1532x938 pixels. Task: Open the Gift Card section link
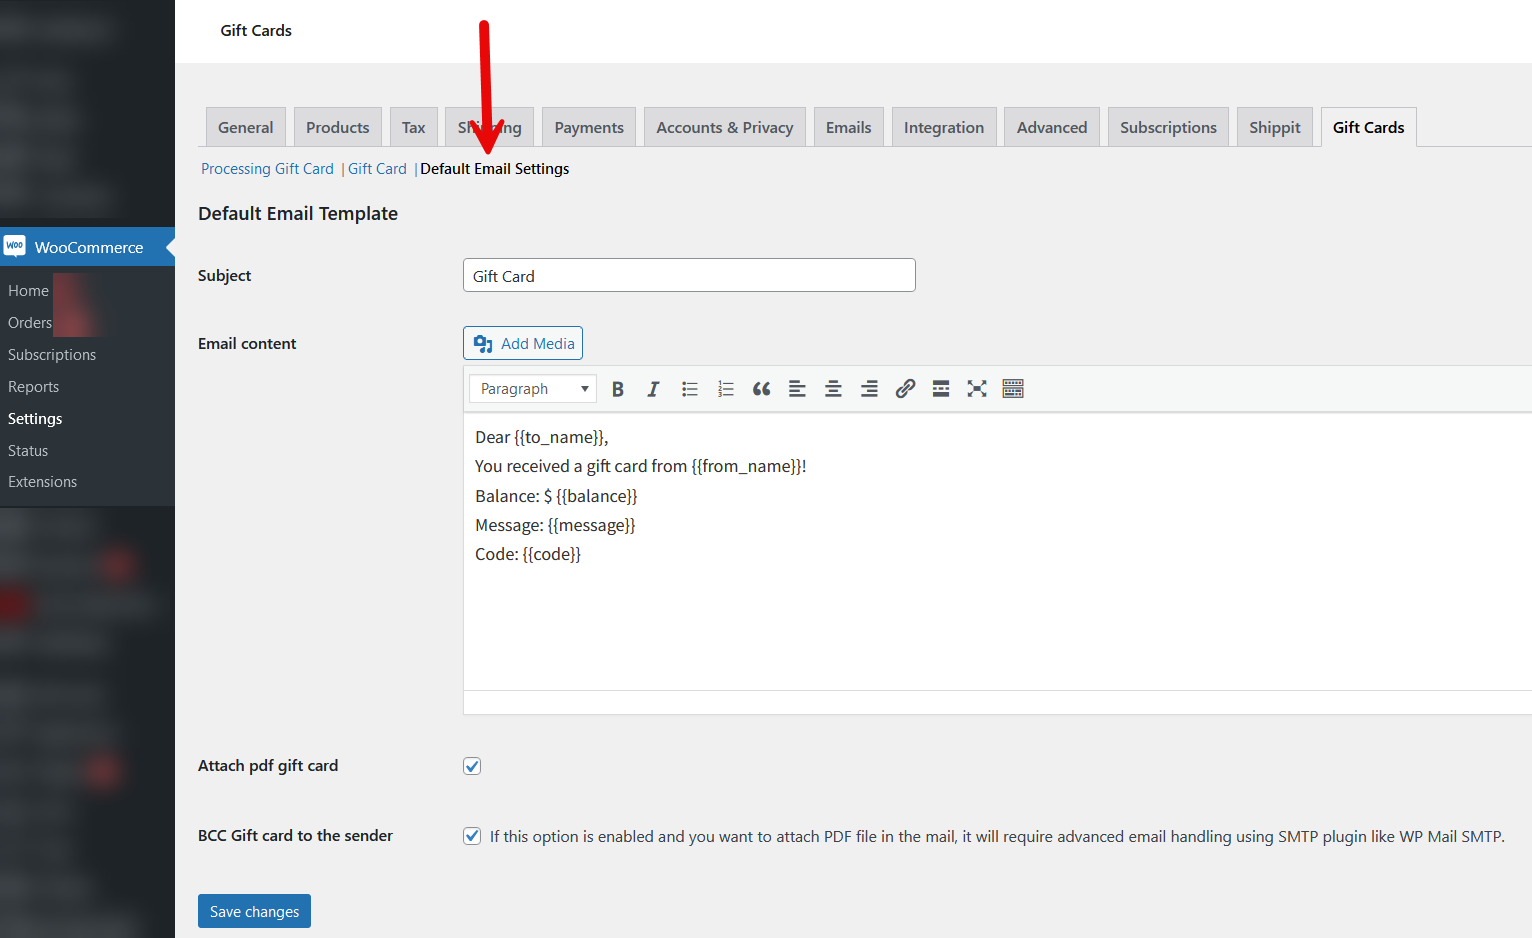pyautogui.click(x=377, y=169)
